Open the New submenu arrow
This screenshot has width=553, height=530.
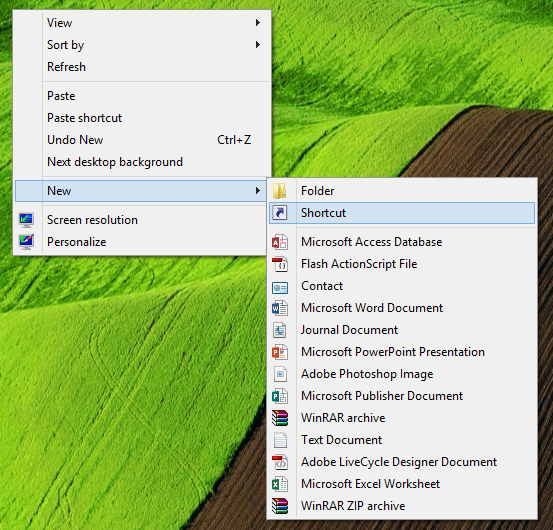tap(258, 191)
